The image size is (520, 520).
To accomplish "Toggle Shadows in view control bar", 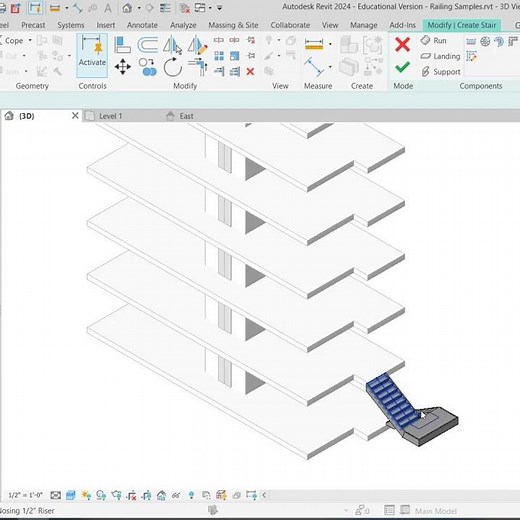I will tap(101, 496).
